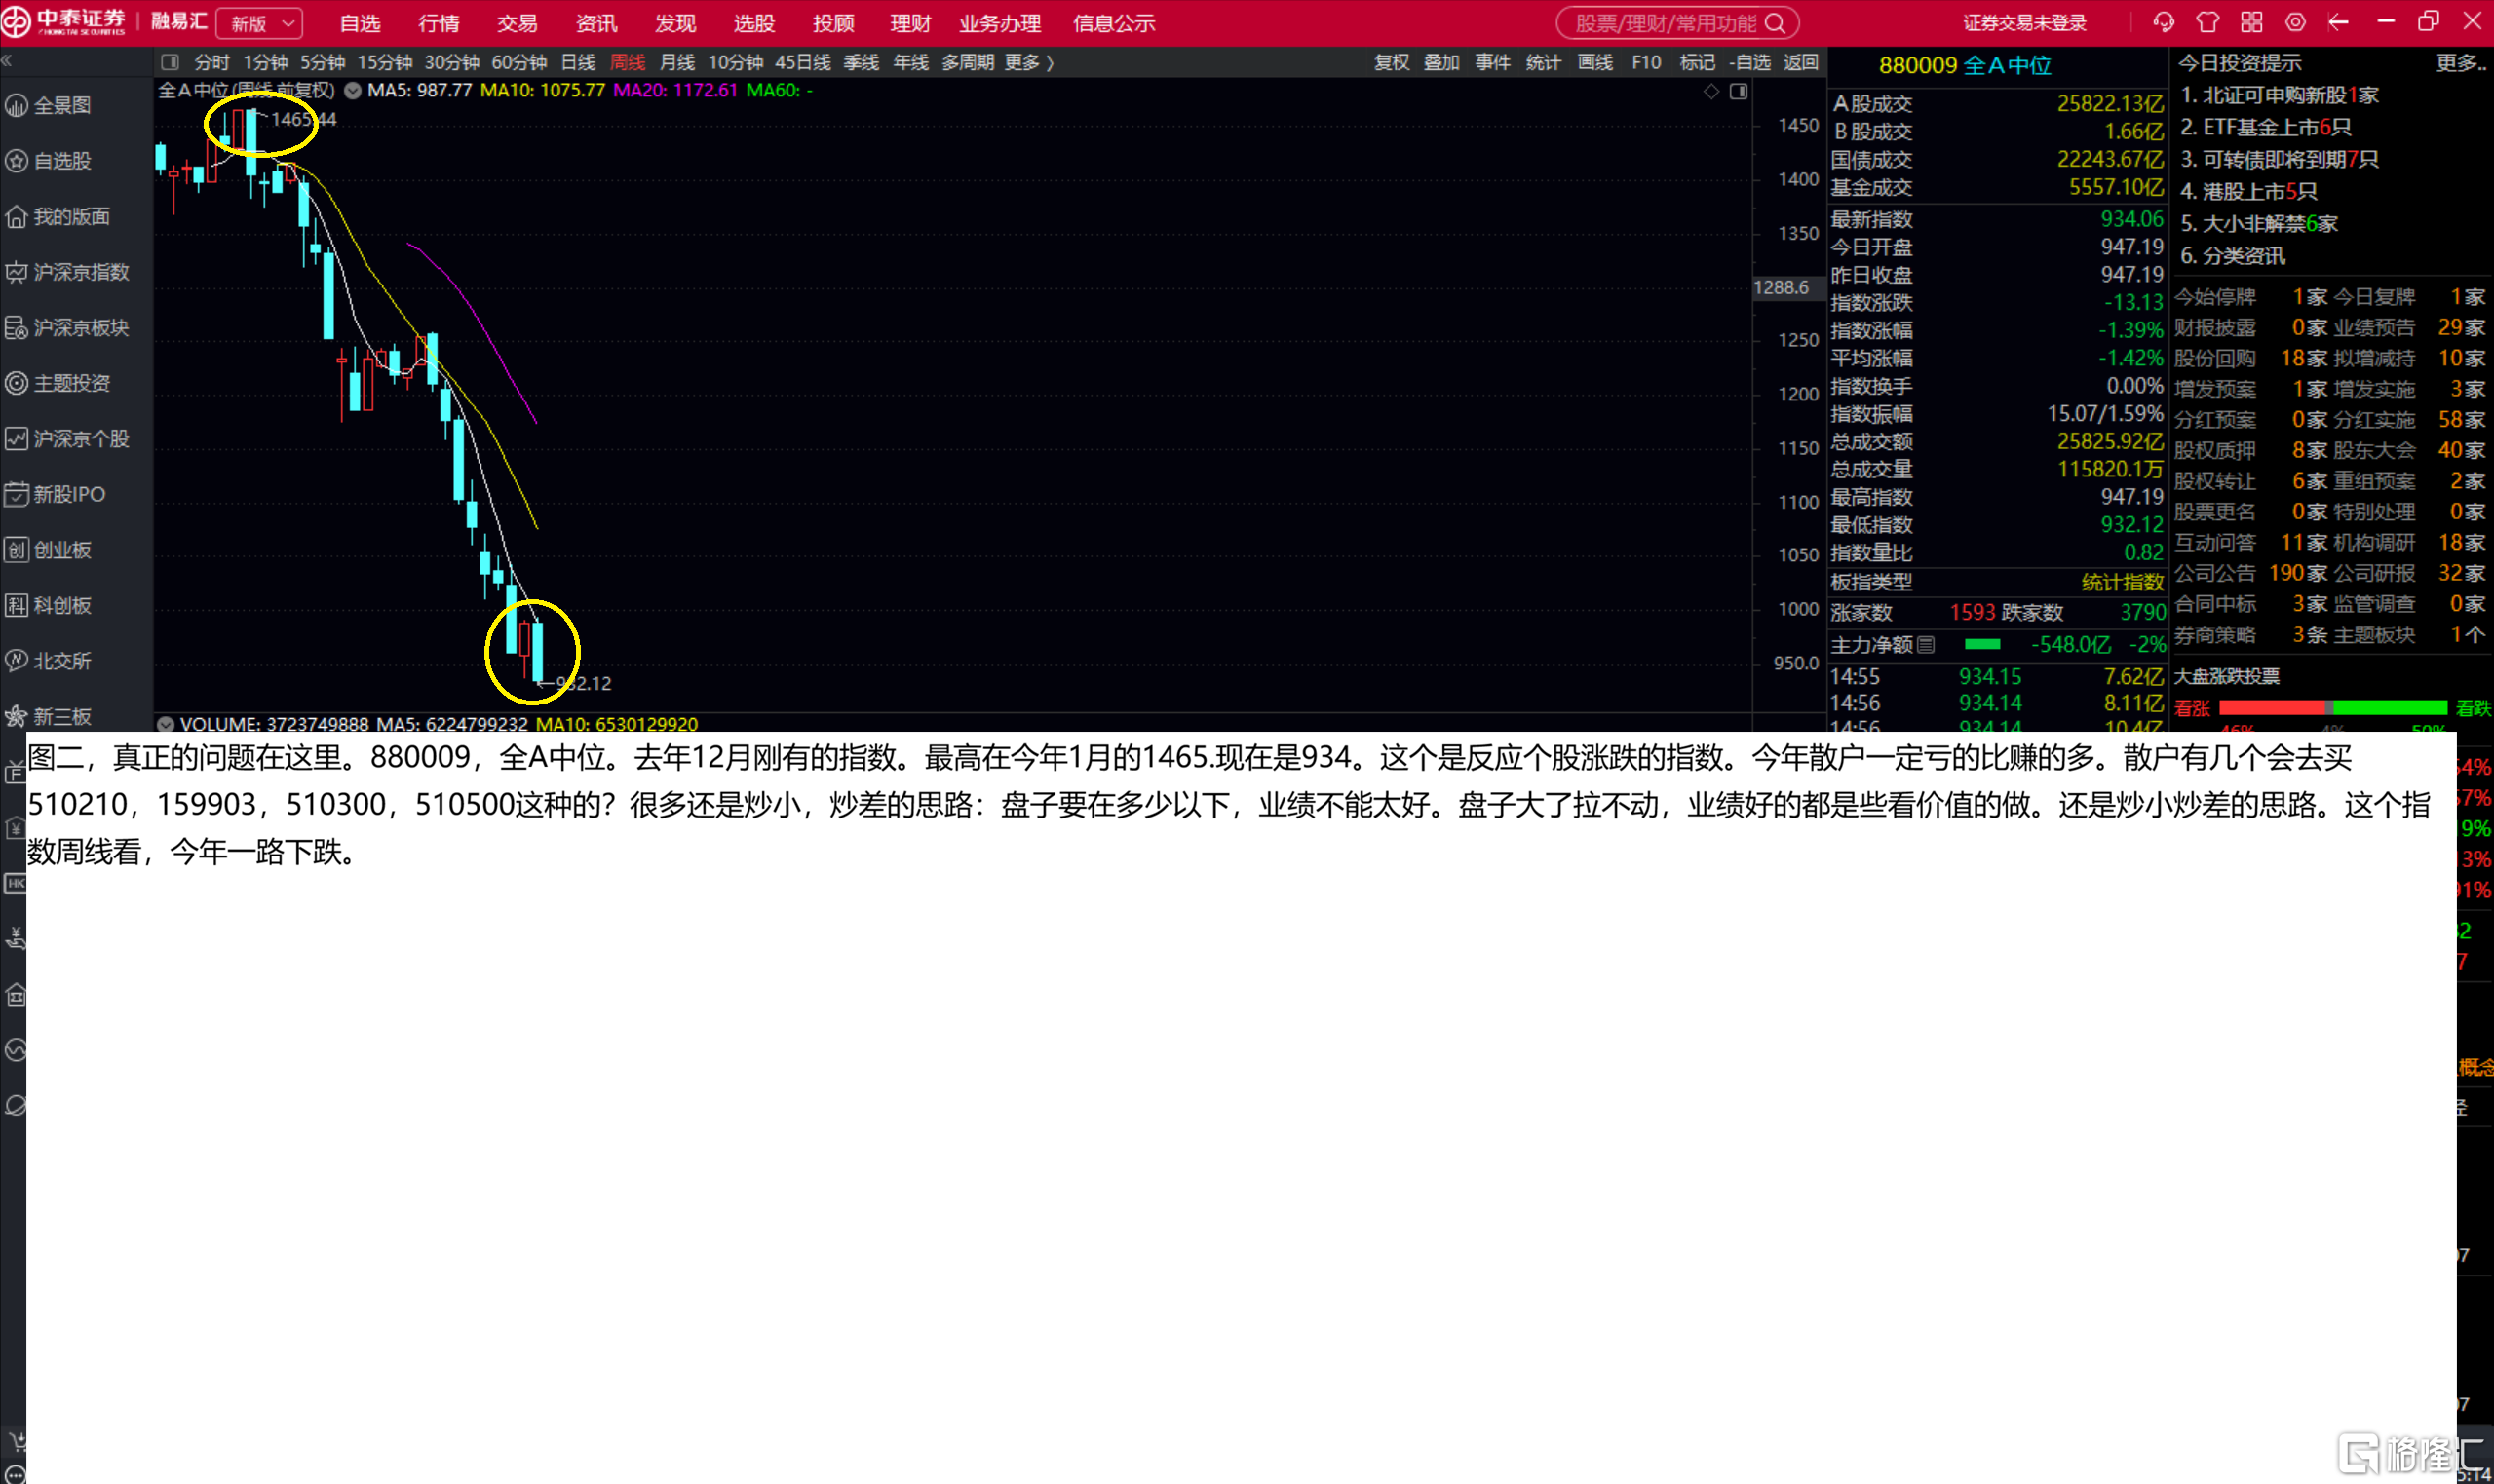Open the customer service headset icon
The image size is (2494, 1484).
pos(2164,22)
